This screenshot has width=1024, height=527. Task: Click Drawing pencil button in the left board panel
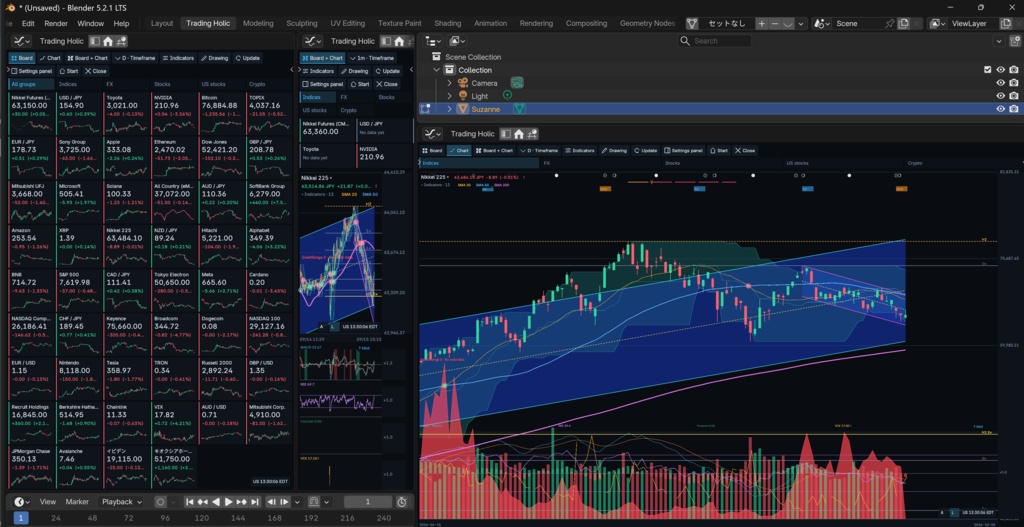(214, 58)
